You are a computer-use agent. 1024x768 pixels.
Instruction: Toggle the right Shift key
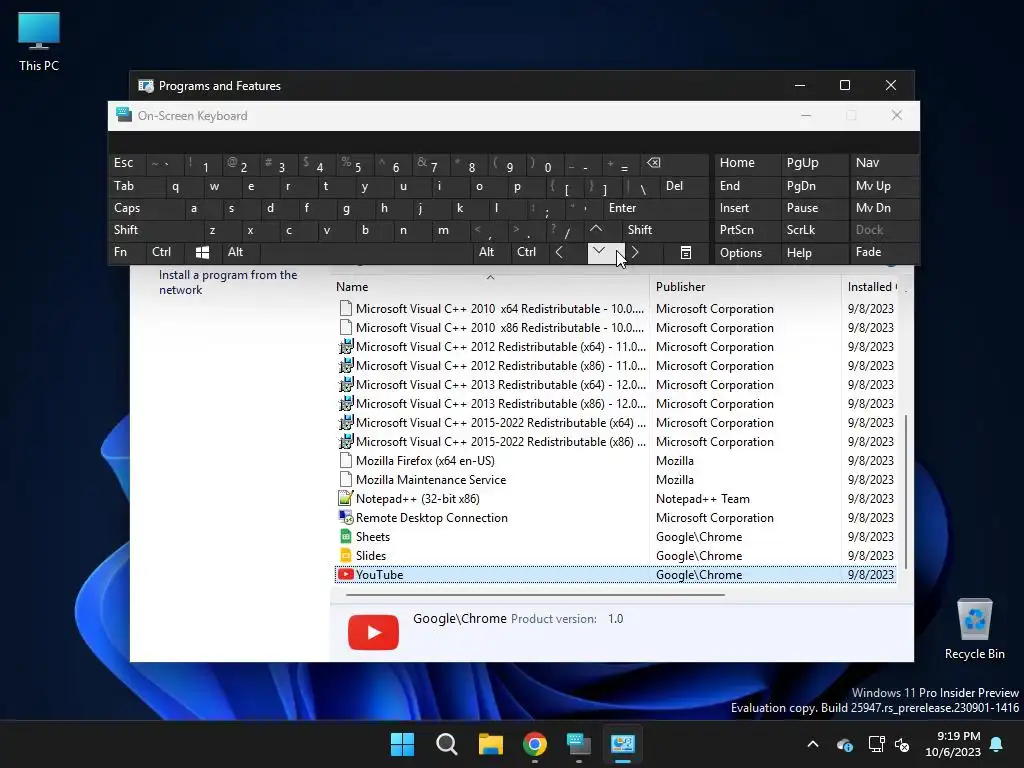(x=665, y=230)
